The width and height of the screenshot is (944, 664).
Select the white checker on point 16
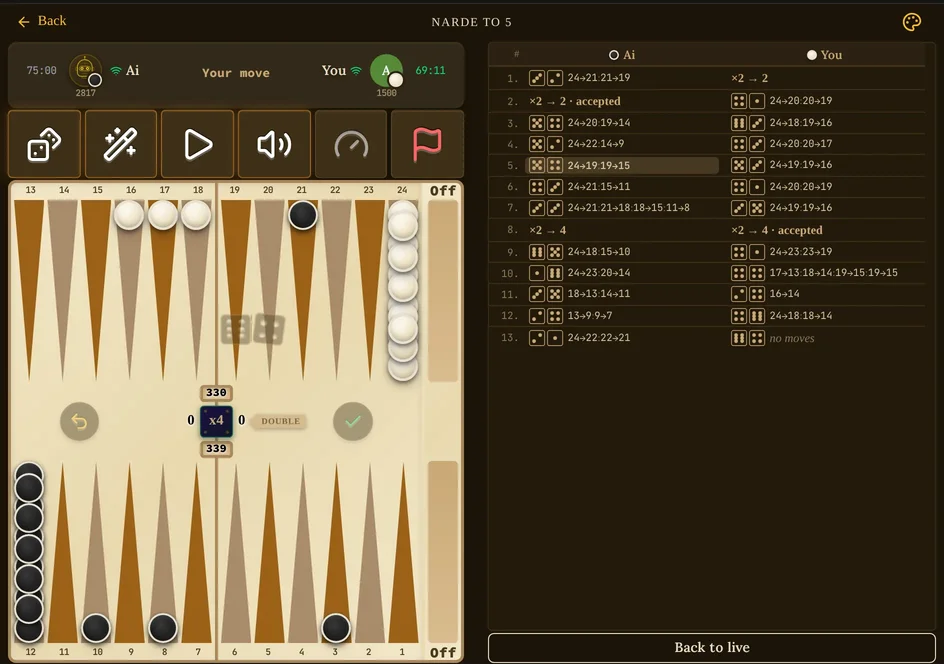tap(129, 215)
